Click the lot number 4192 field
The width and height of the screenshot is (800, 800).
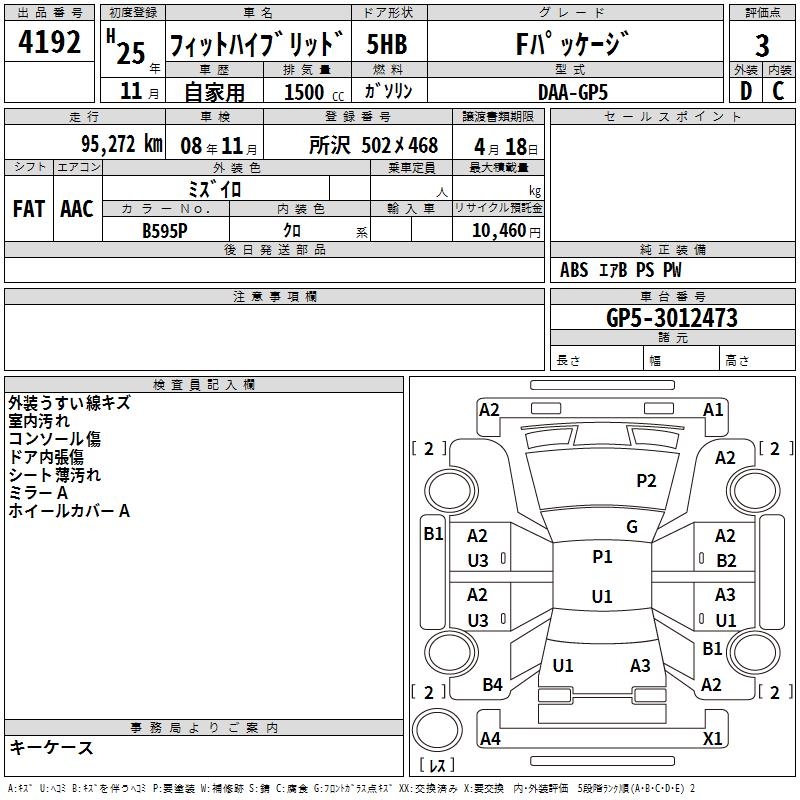coord(51,43)
